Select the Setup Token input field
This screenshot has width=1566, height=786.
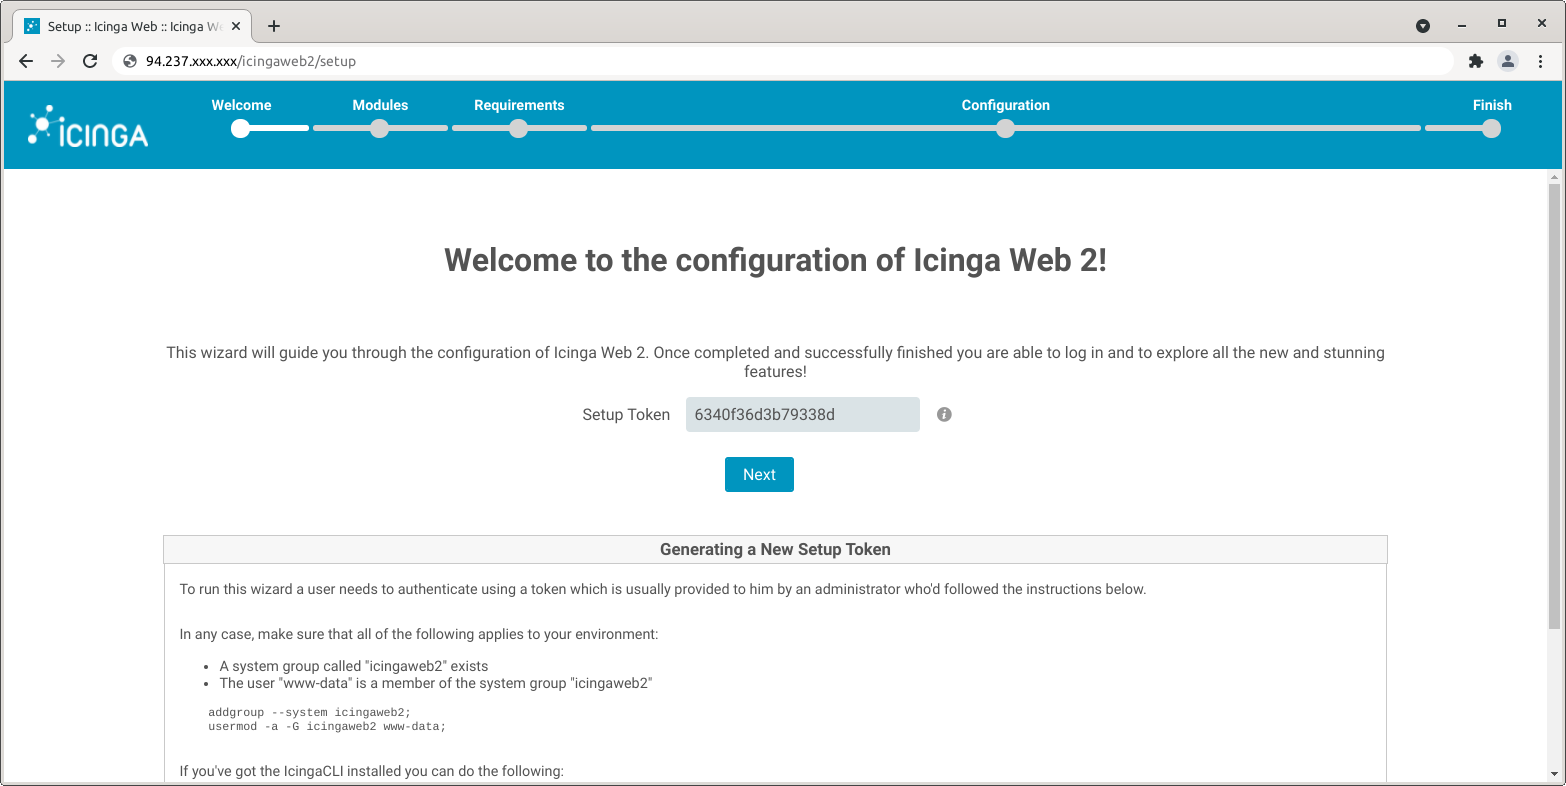[802, 414]
